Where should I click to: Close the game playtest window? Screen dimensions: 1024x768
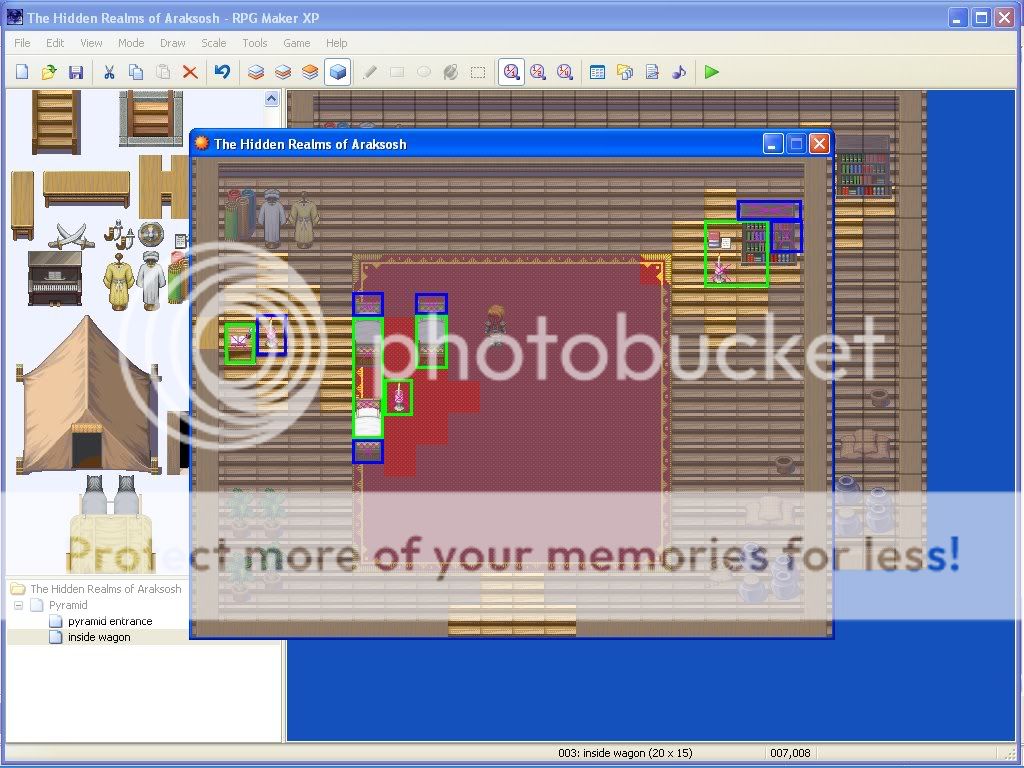[819, 144]
